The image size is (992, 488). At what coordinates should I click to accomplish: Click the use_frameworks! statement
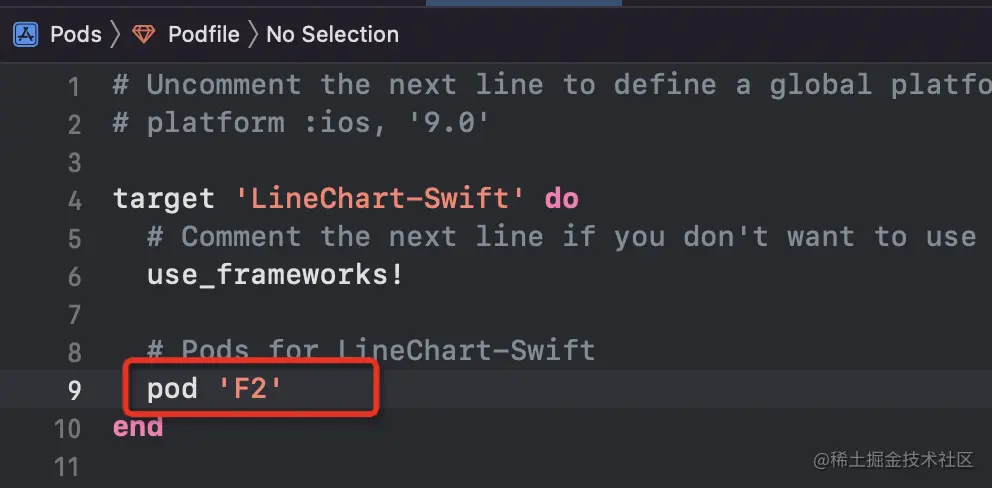[275, 275]
